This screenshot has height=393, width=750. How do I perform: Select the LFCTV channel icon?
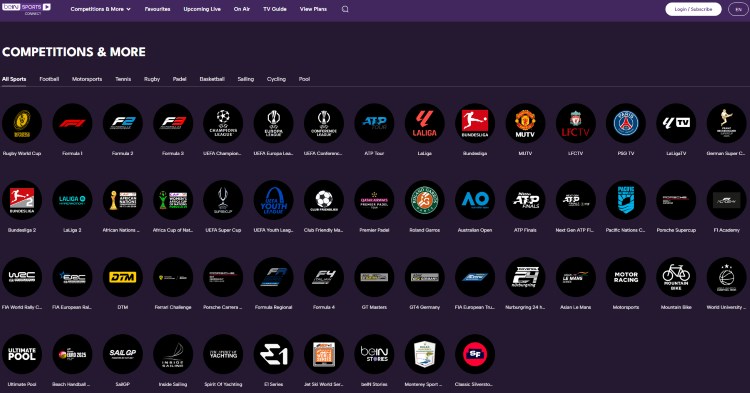(x=575, y=123)
